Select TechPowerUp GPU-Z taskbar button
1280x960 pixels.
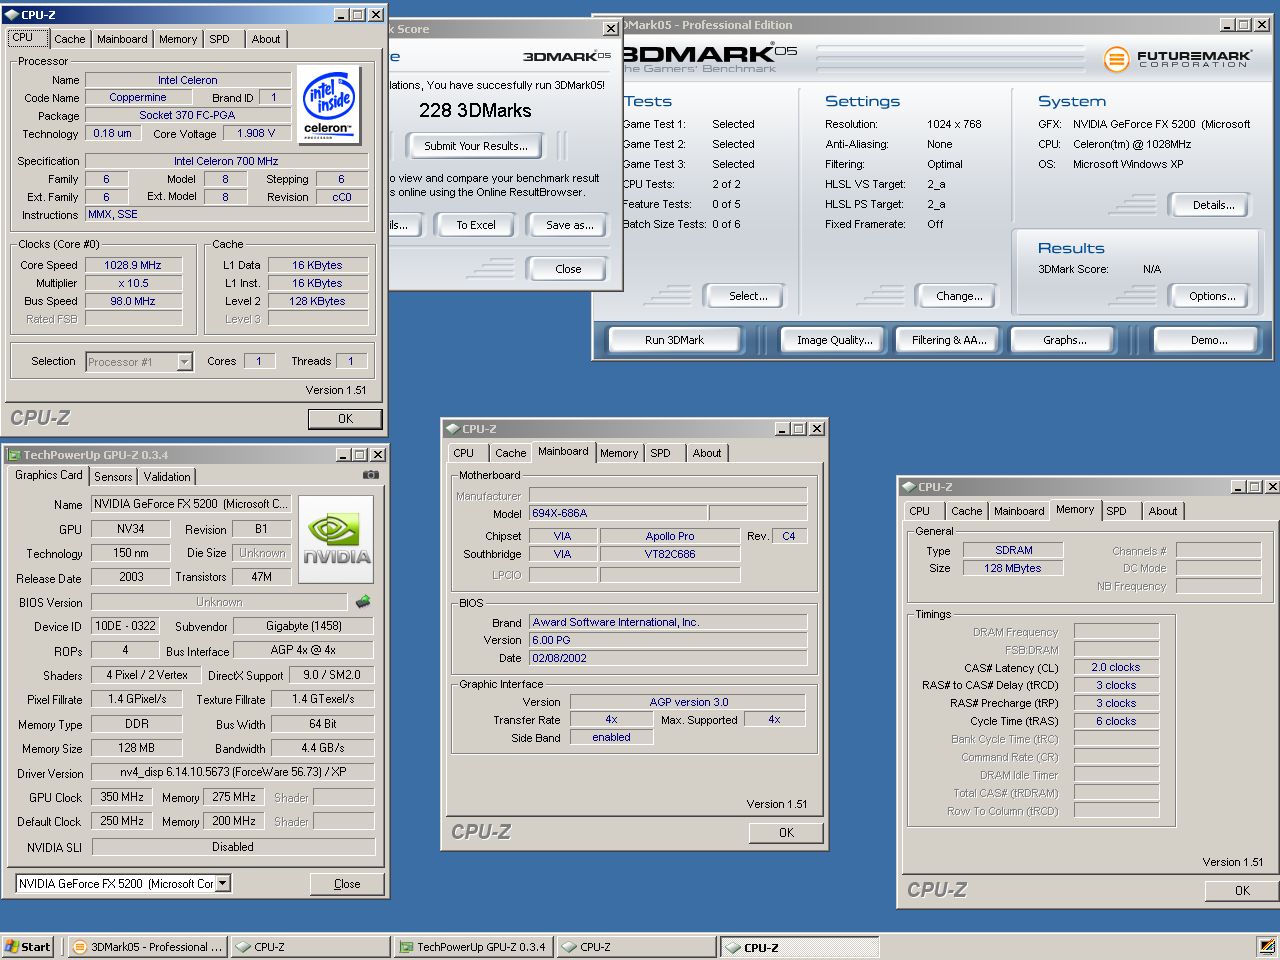(x=473, y=947)
